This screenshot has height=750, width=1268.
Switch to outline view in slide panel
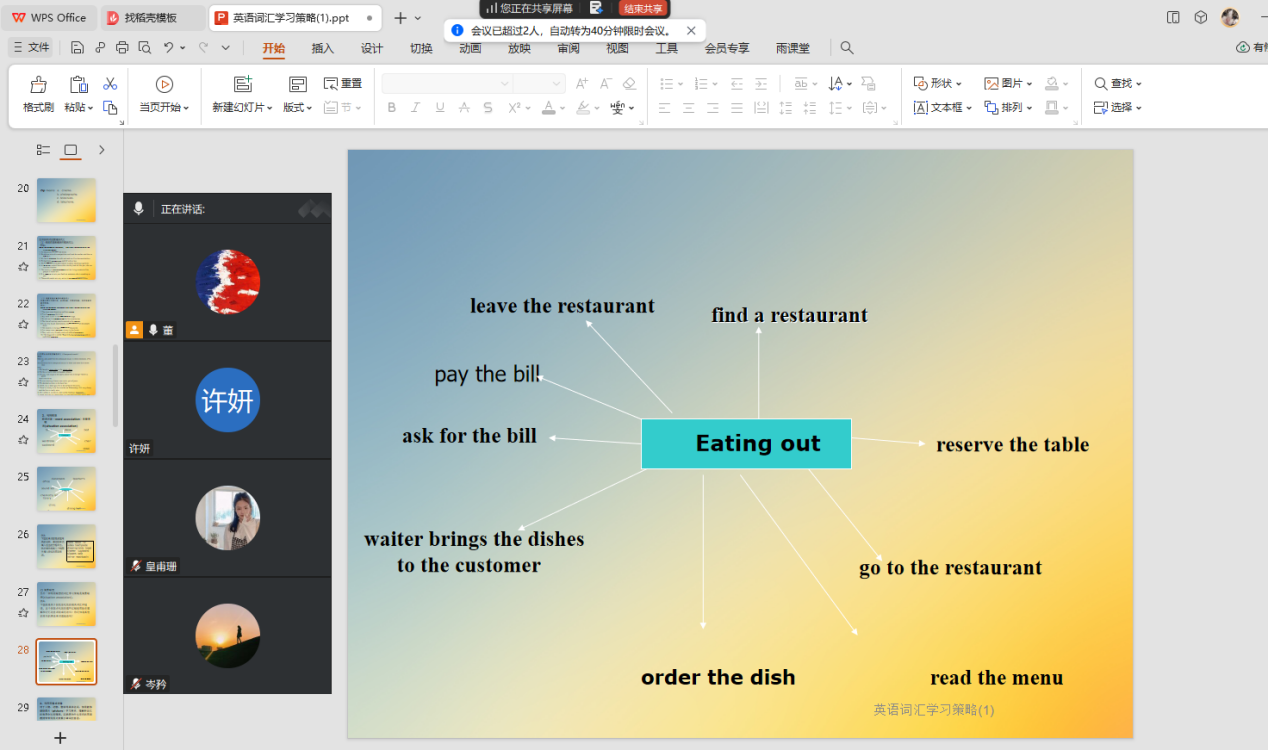(x=43, y=150)
